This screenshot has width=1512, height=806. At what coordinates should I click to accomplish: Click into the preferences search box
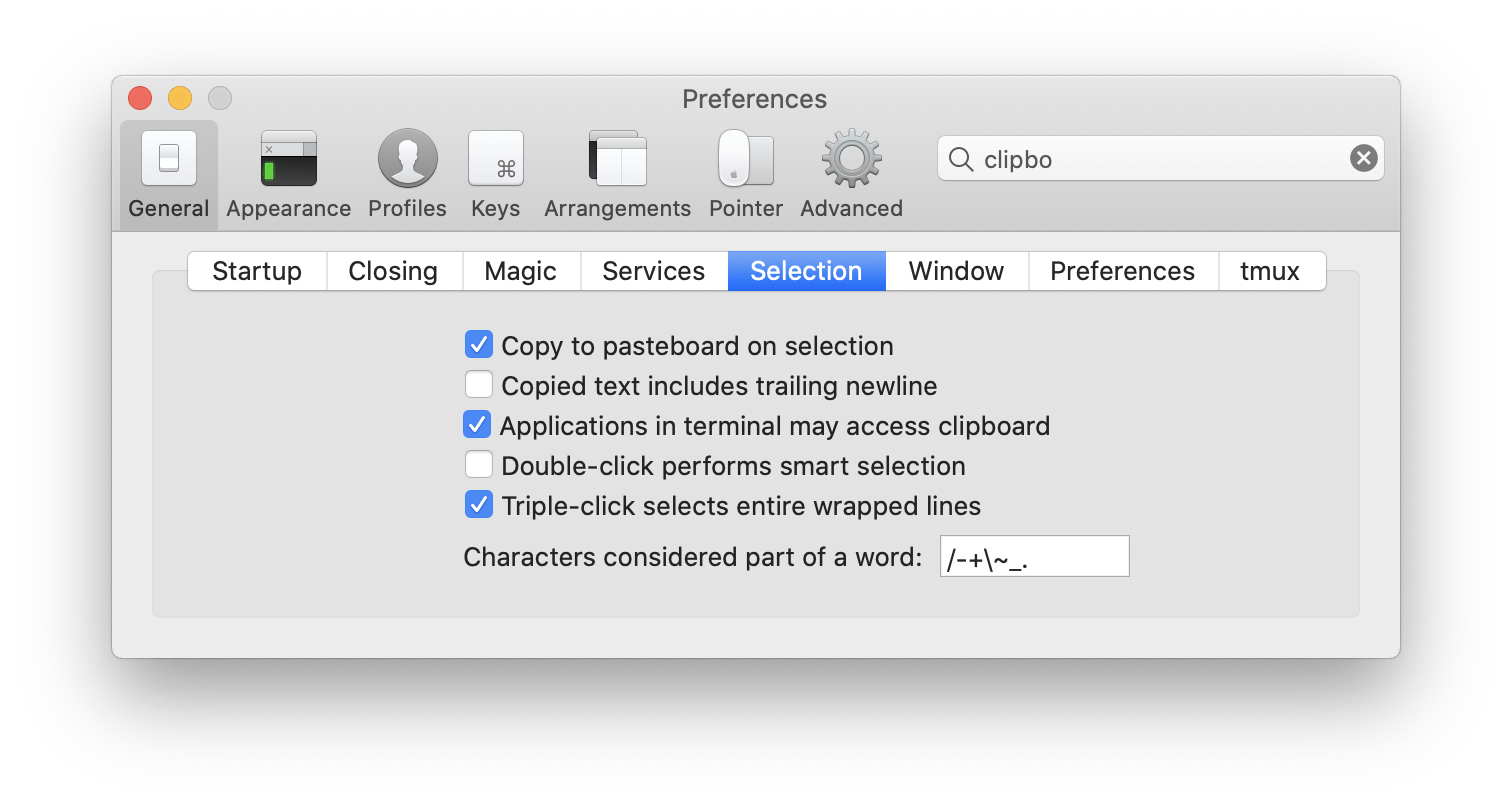[1150, 159]
